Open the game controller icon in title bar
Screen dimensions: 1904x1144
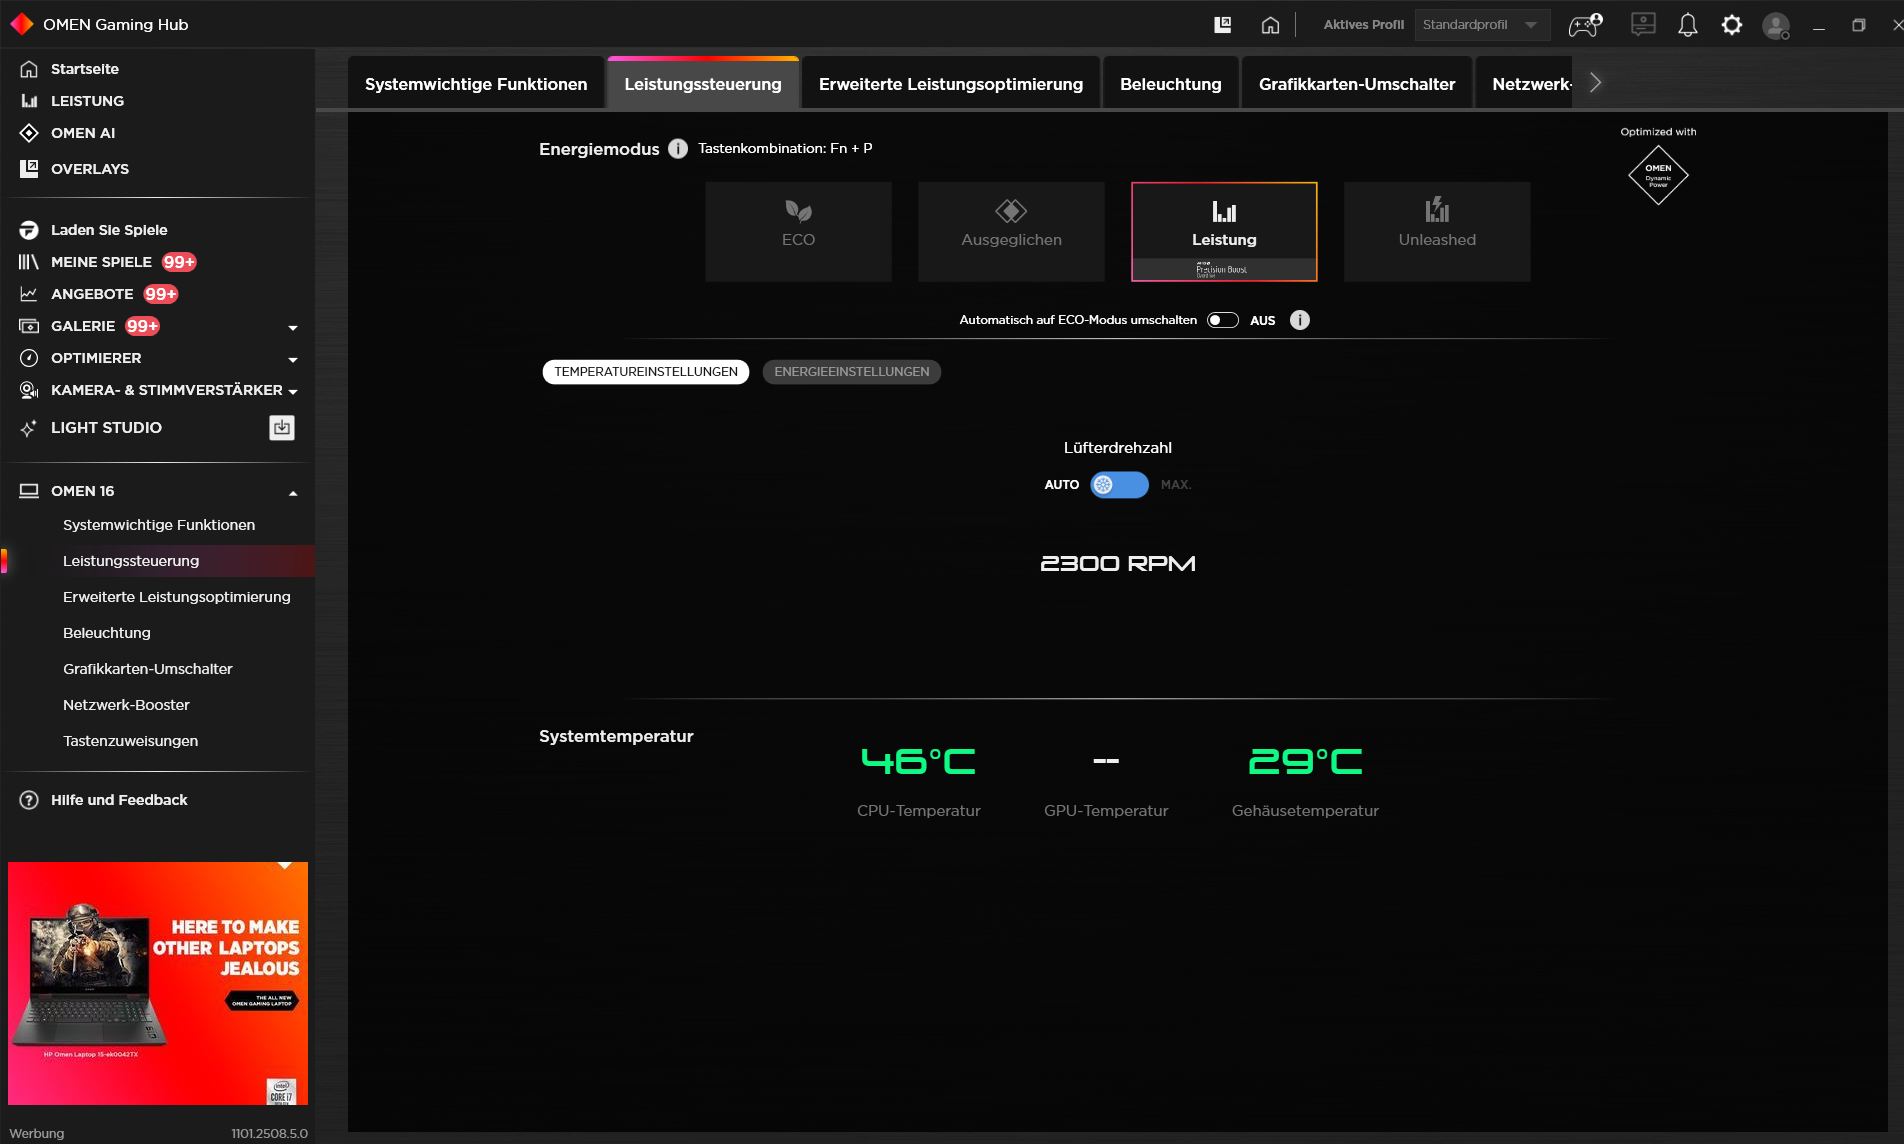[x=1585, y=25]
